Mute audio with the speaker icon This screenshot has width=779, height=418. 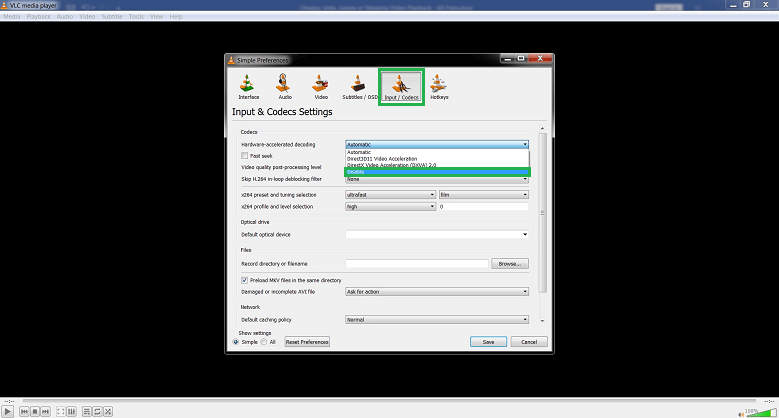pos(741,414)
